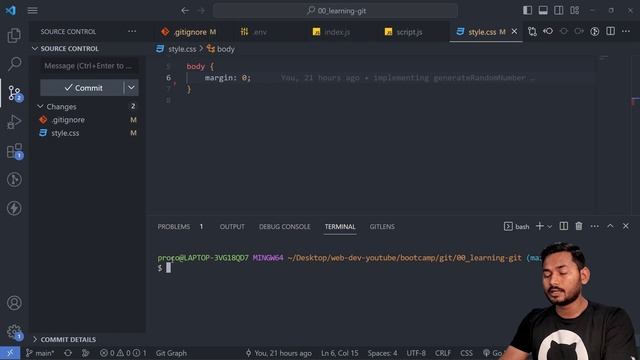Create a new terminal with plus icon
Image resolution: width=640 pixels, height=360 pixels.
point(540,226)
